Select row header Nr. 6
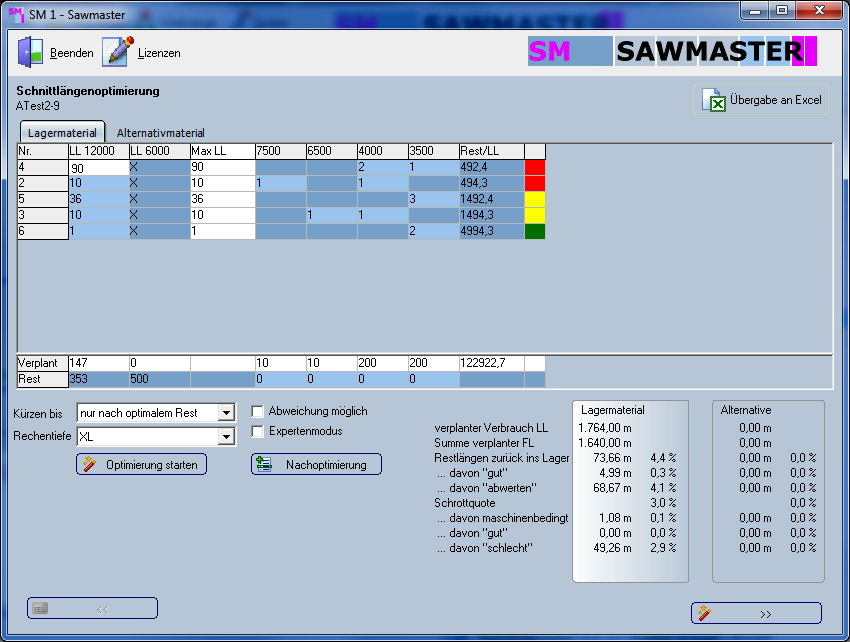Image resolution: width=850 pixels, height=642 pixels. (x=43, y=231)
